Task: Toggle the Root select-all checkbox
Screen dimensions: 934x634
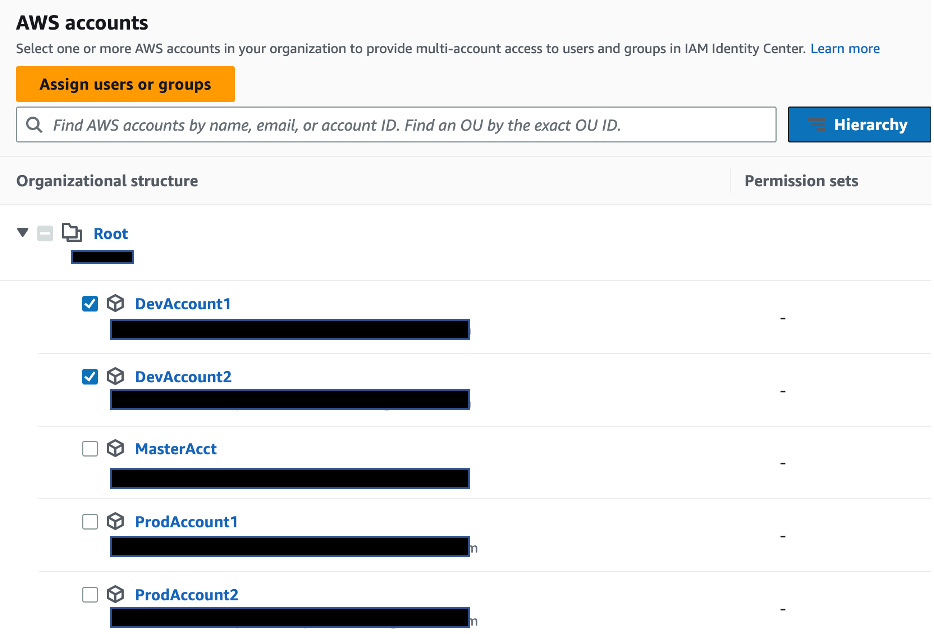Action: [x=45, y=233]
